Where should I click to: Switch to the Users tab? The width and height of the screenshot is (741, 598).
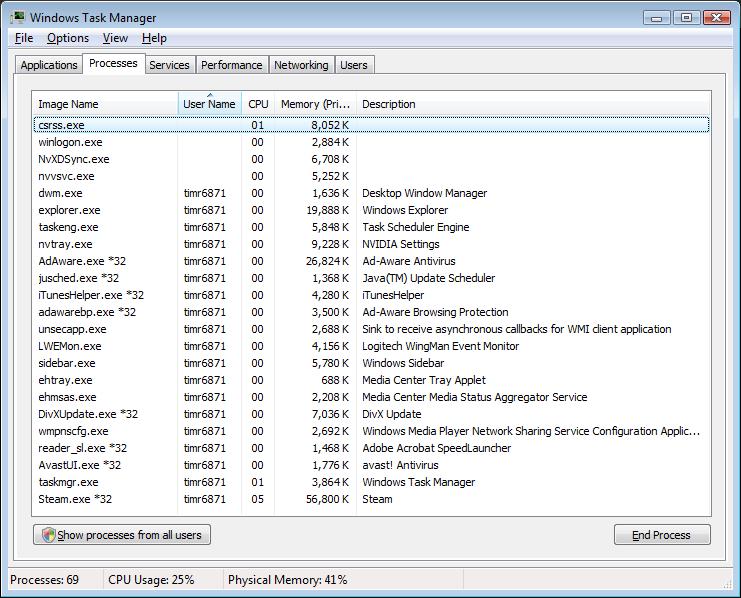click(354, 65)
